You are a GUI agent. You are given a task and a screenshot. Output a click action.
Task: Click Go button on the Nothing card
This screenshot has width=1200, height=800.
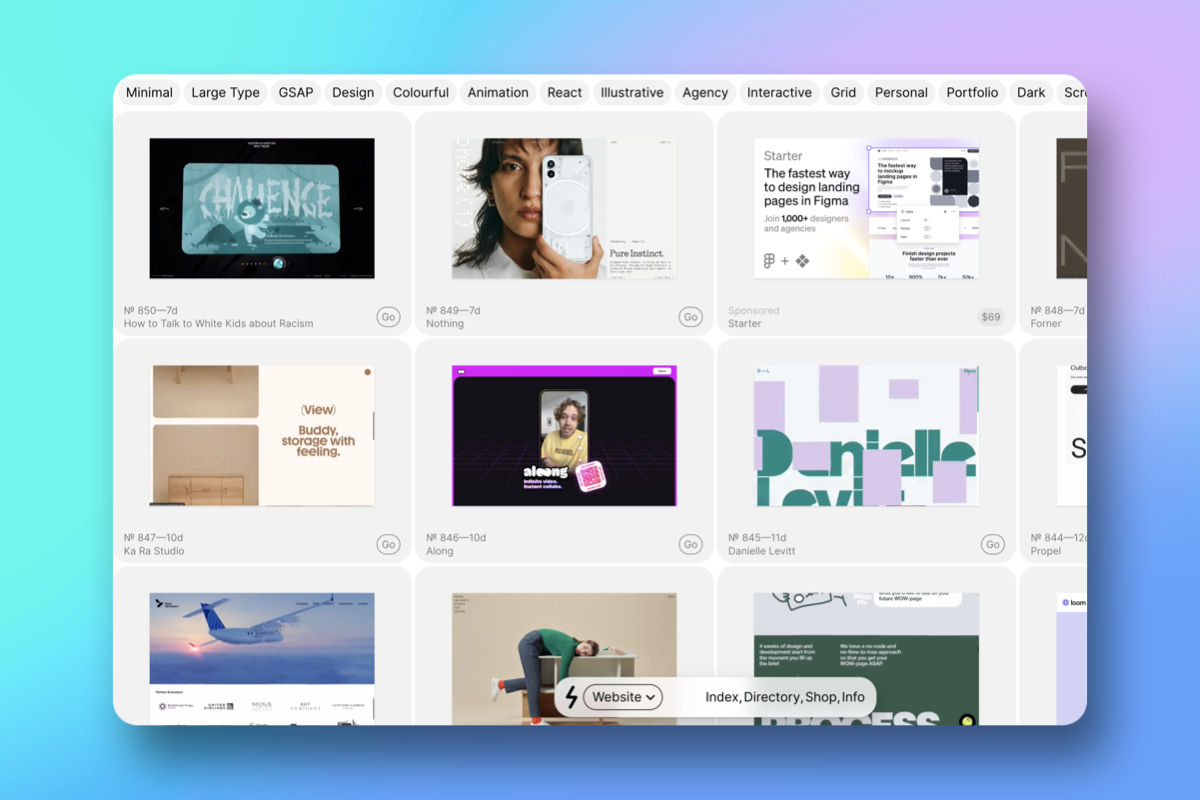coord(690,317)
